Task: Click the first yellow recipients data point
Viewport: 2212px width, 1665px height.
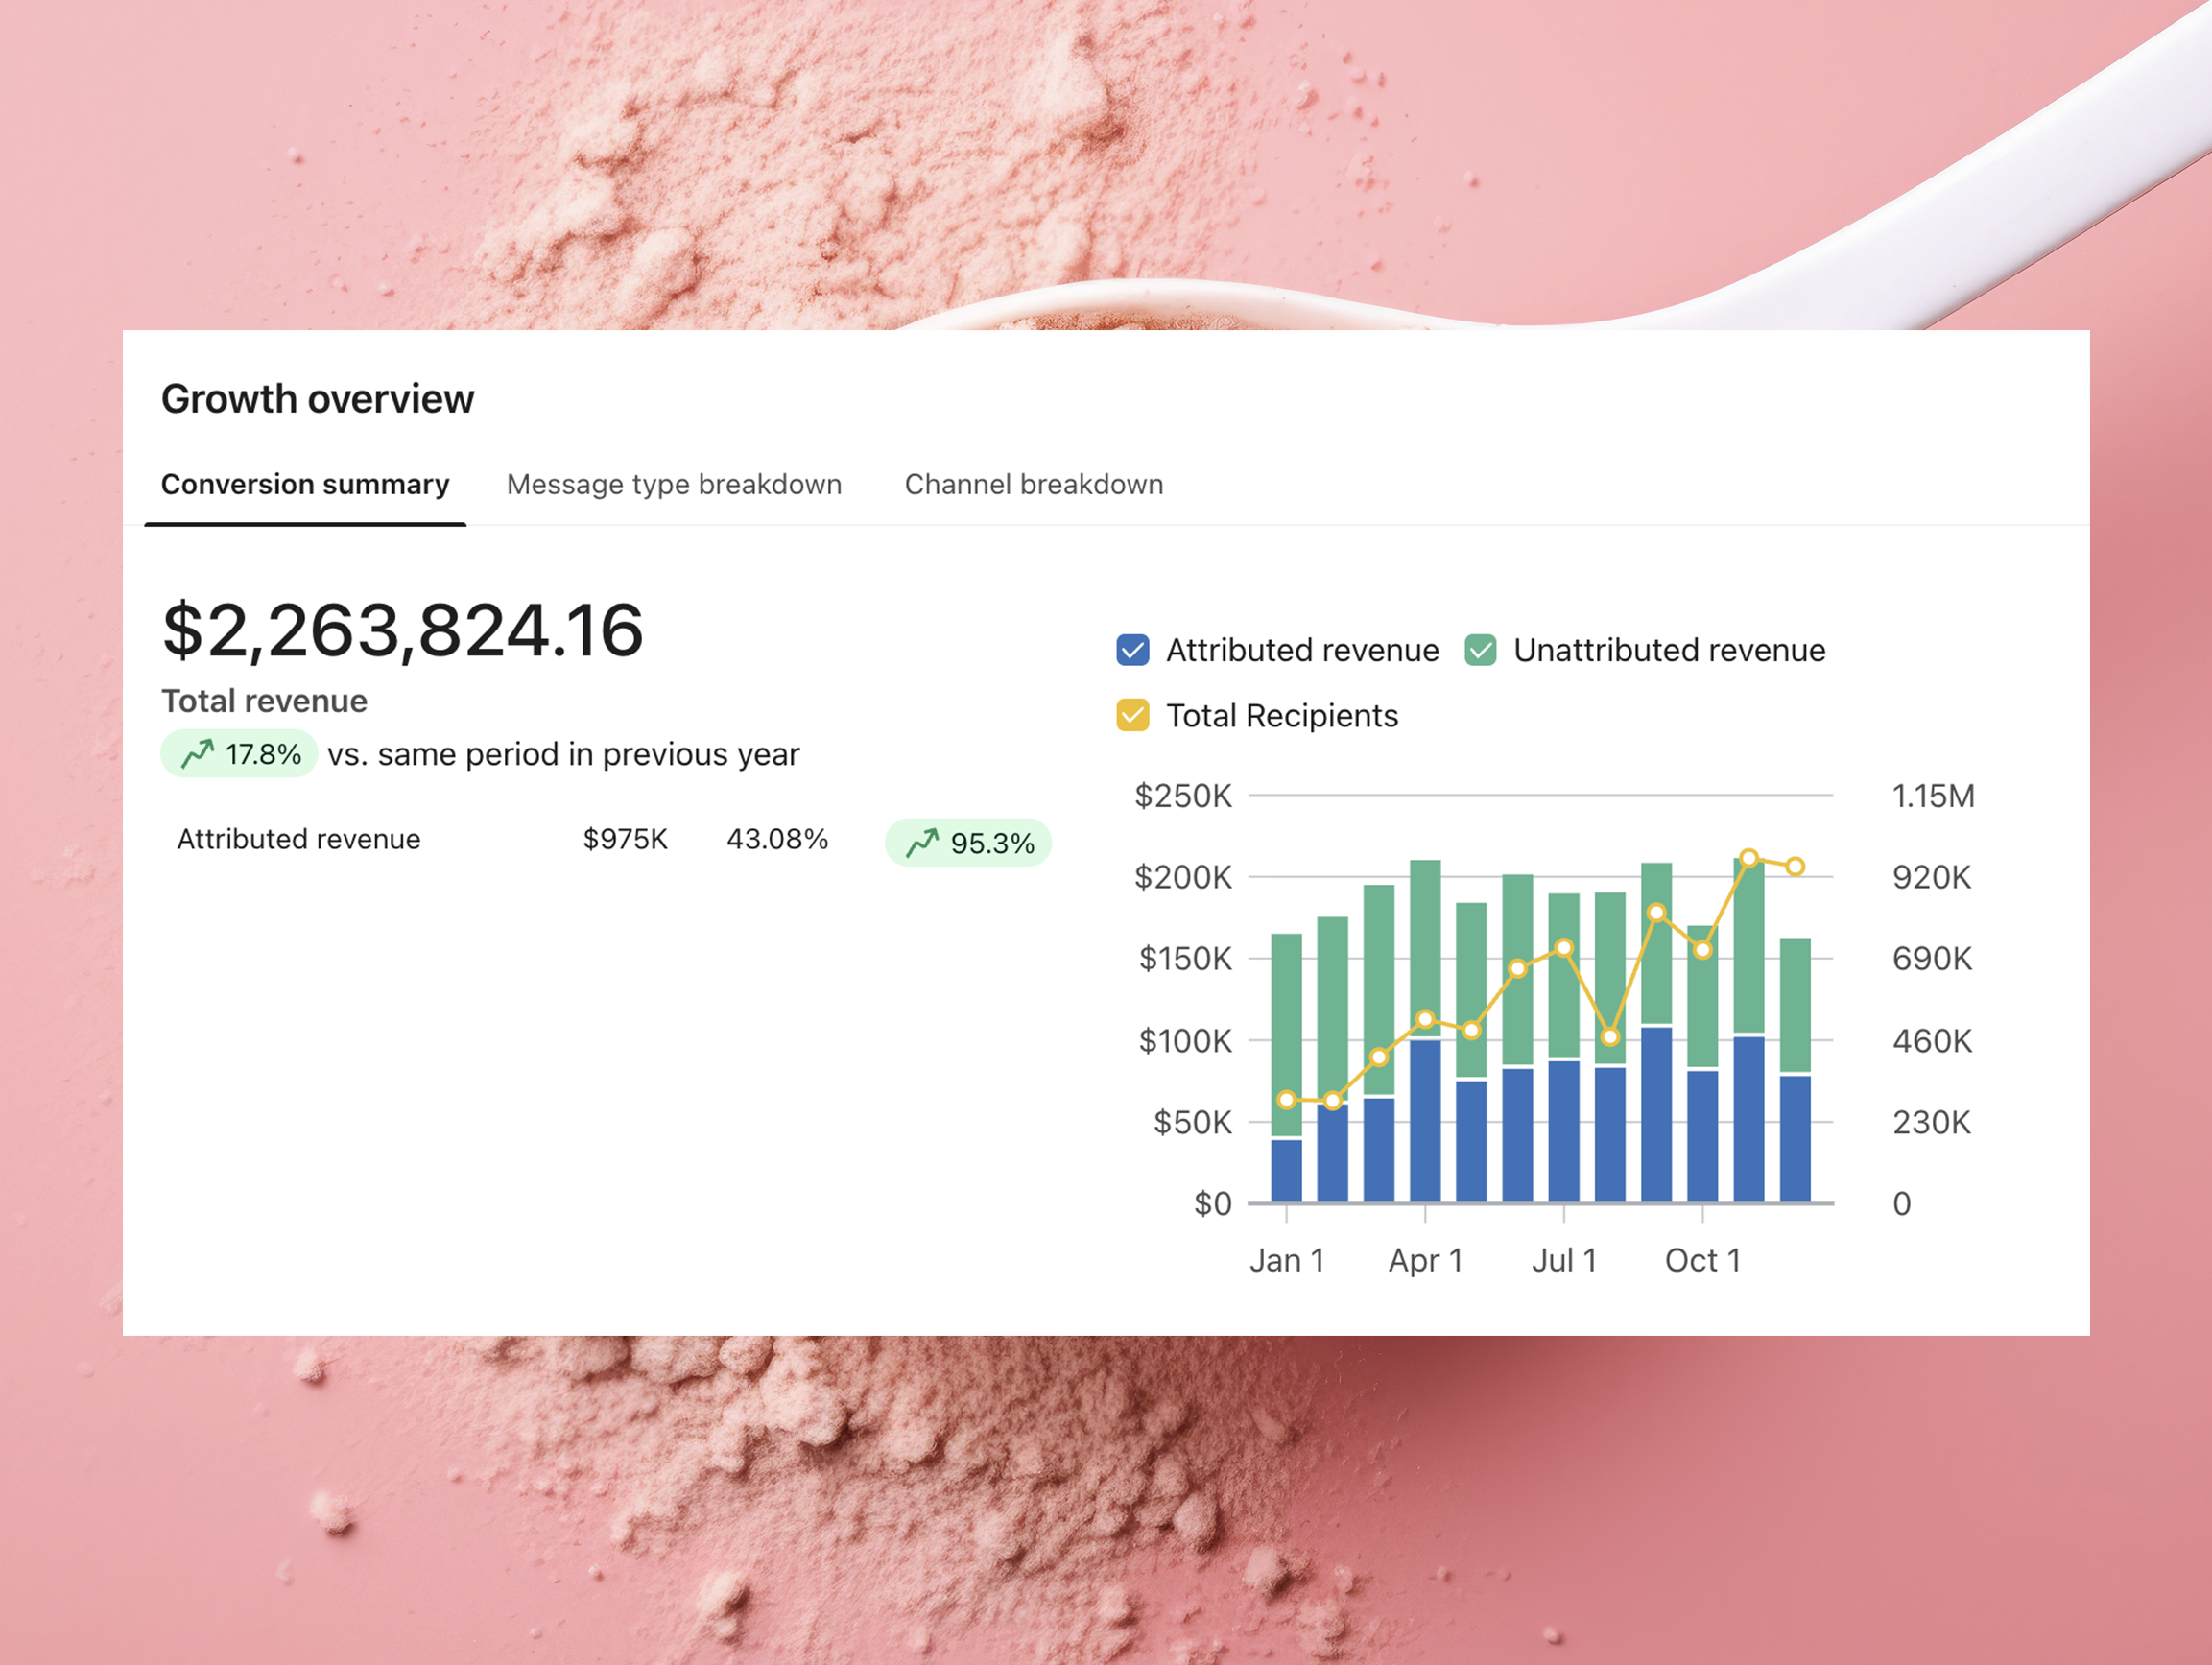Action: [1286, 1100]
